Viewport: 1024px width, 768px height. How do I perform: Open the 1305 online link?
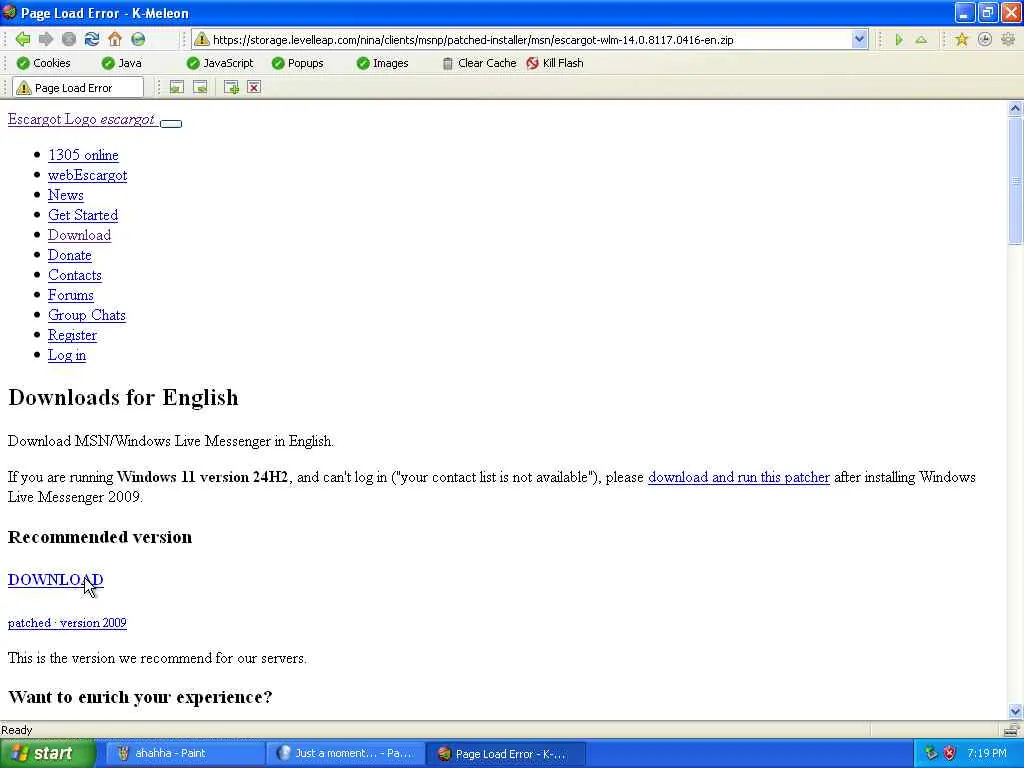tap(84, 155)
